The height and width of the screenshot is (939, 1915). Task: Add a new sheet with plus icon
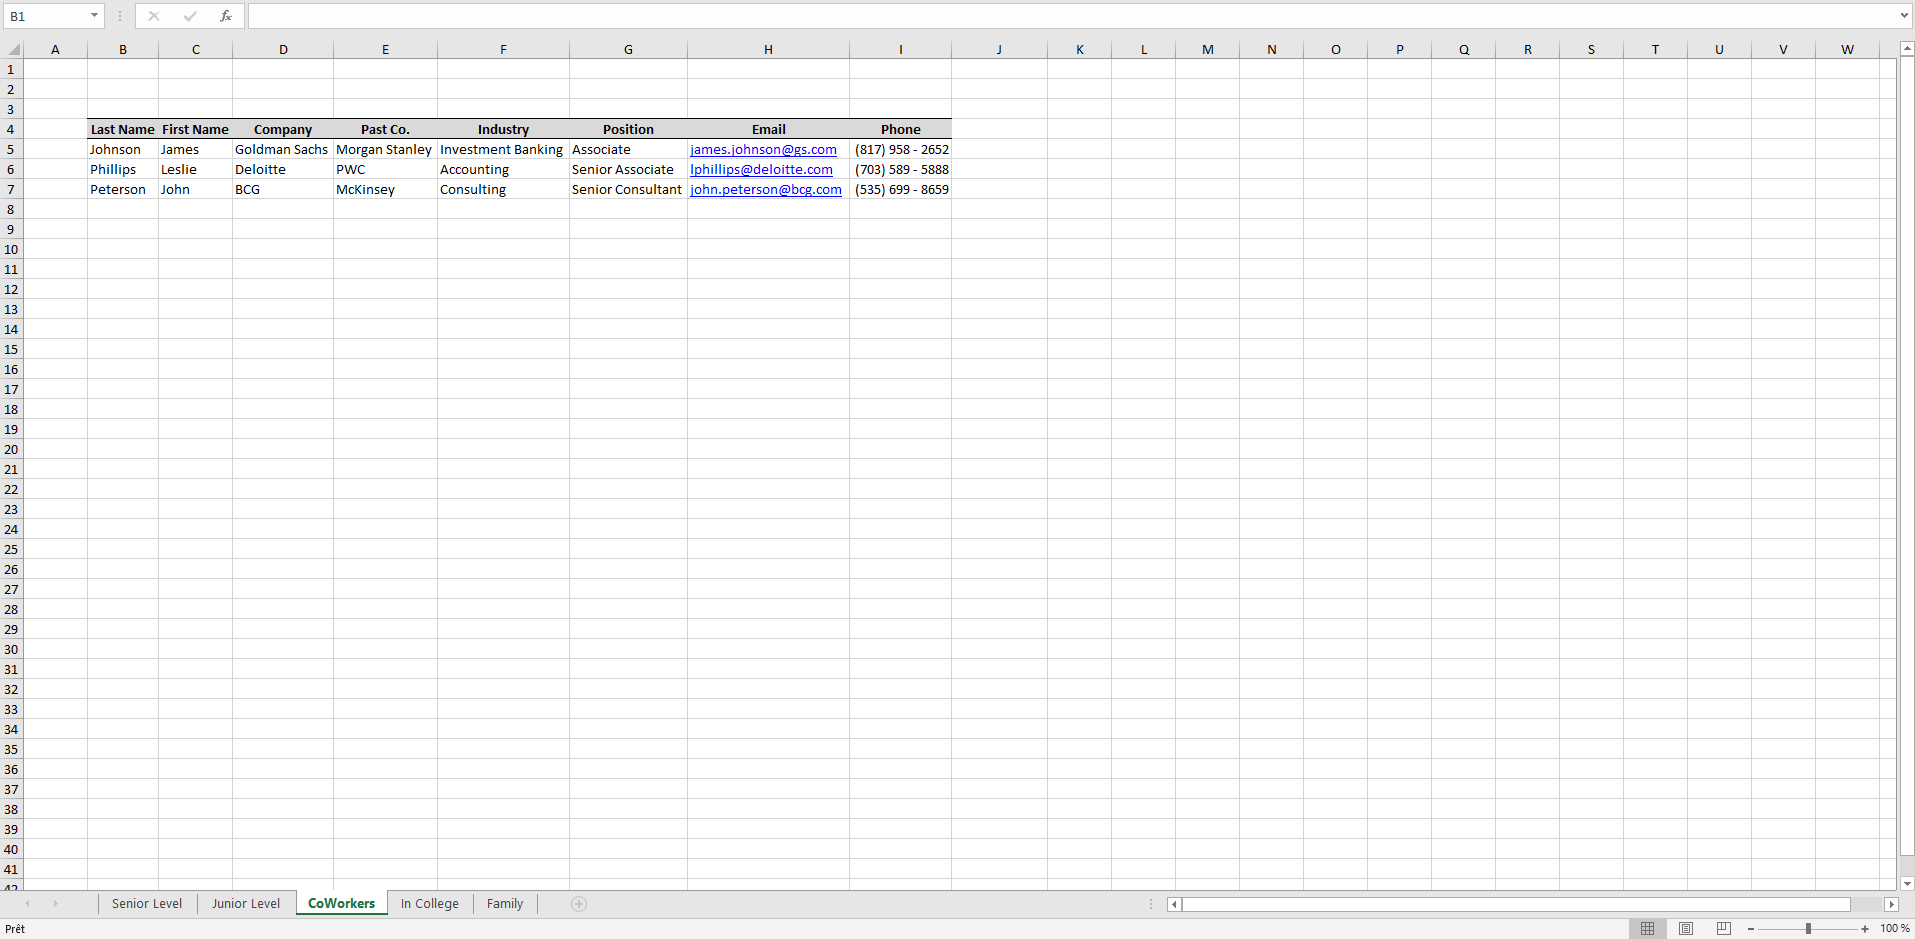pos(579,904)
